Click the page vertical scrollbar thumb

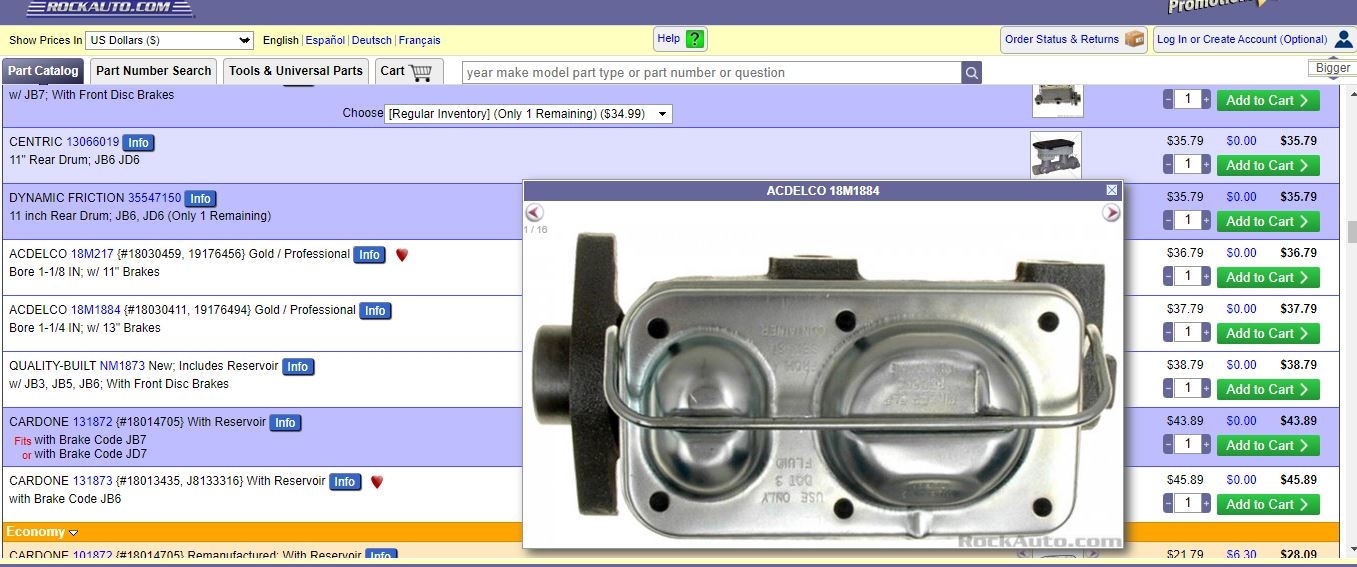tap(1351, 232)
